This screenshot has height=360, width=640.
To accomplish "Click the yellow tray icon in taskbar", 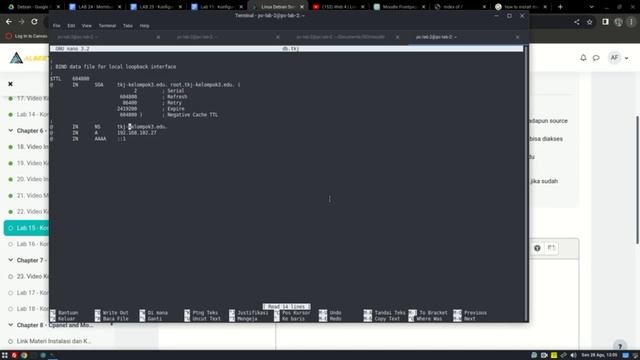I will coord(554,356).
